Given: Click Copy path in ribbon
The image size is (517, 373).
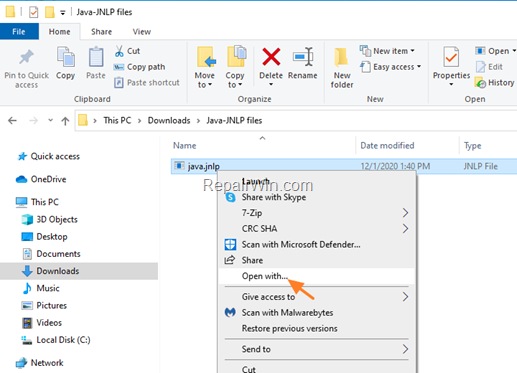Looking at the screenshot, I should (139, 67).
